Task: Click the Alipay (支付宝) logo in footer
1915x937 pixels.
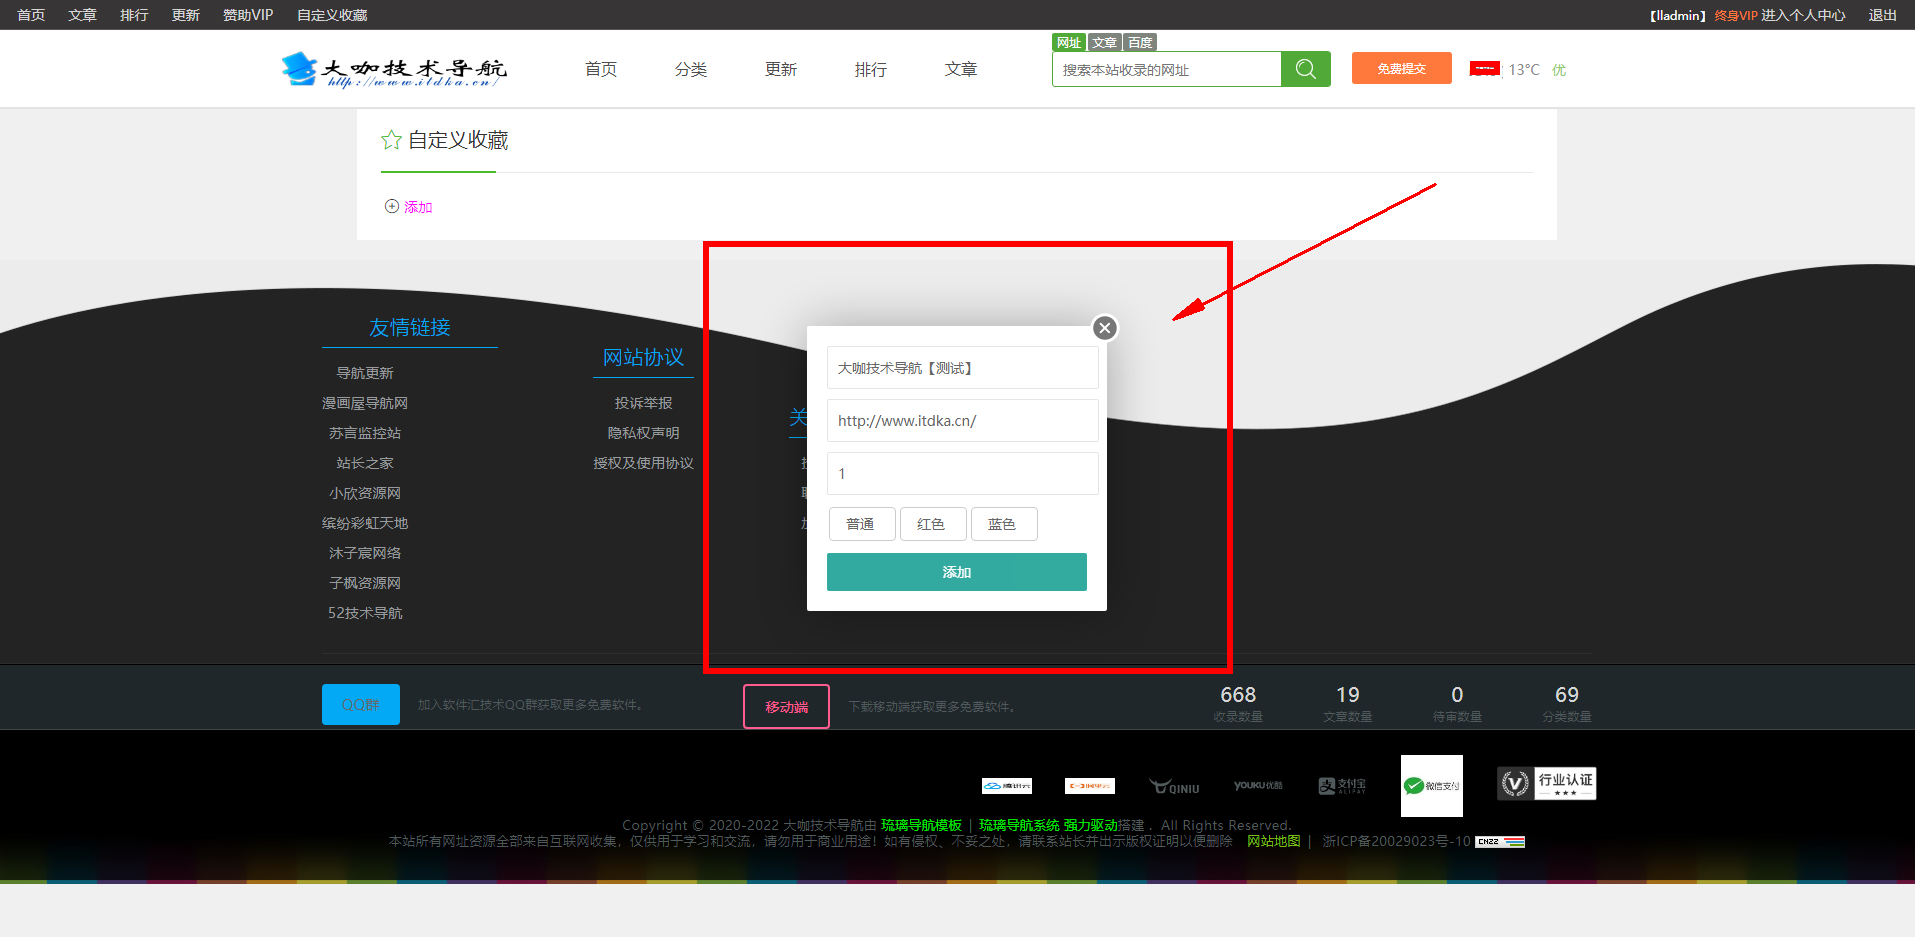Action: coord(1342,786)
